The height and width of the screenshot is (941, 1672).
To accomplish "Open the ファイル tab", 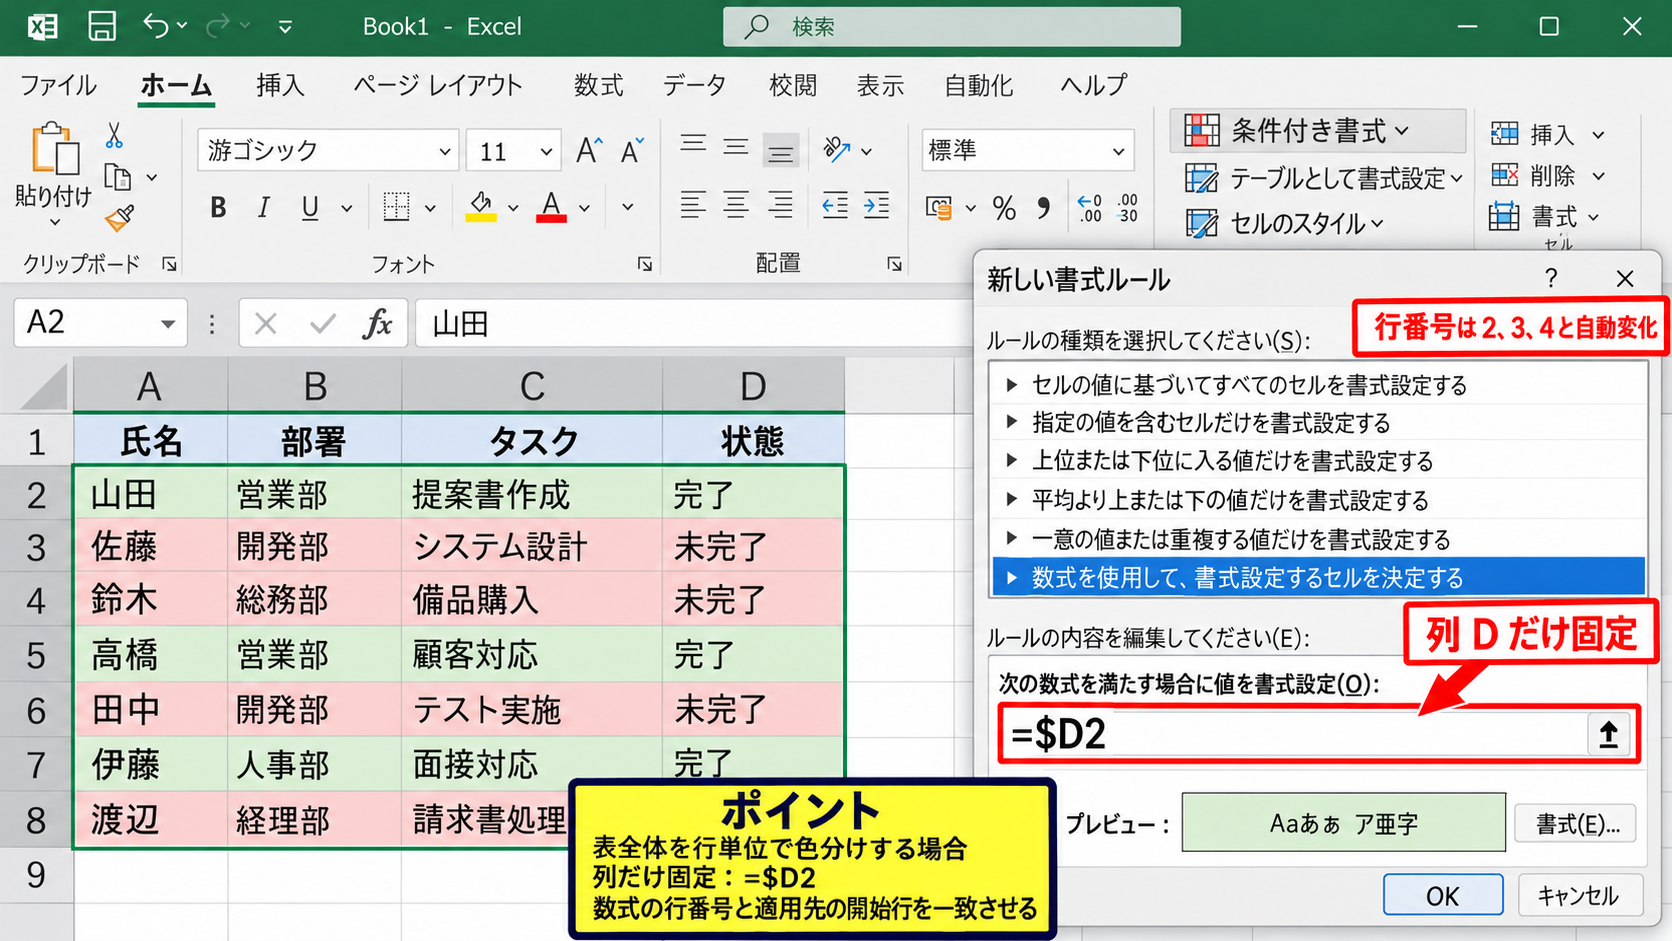I will pos(58,85).
